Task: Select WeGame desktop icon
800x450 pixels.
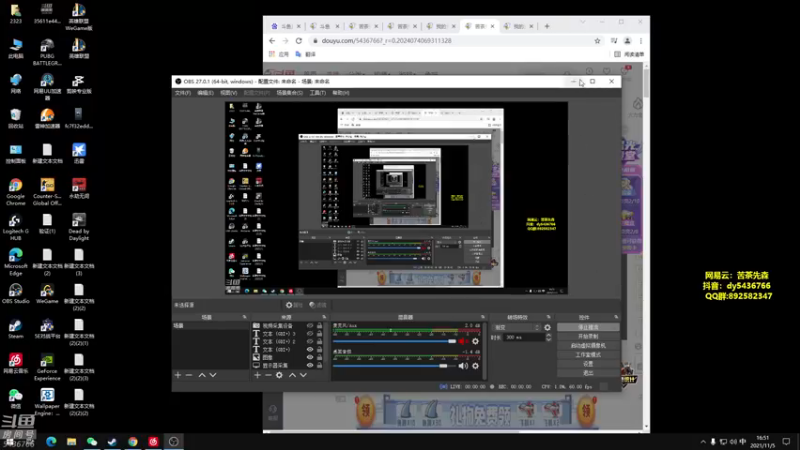Action: [47, 295]
